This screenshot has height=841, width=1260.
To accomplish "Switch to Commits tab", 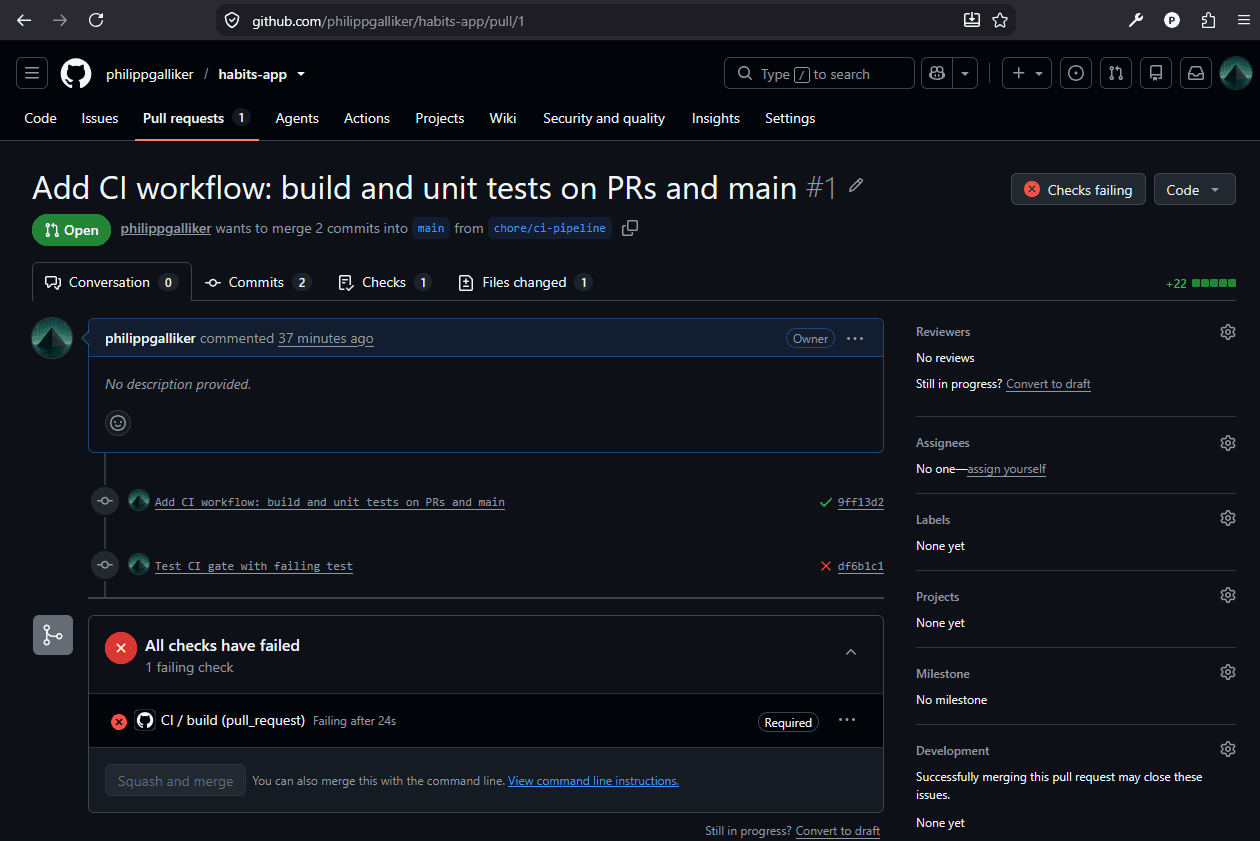I will pyautogui.click(x=258, y=282).
